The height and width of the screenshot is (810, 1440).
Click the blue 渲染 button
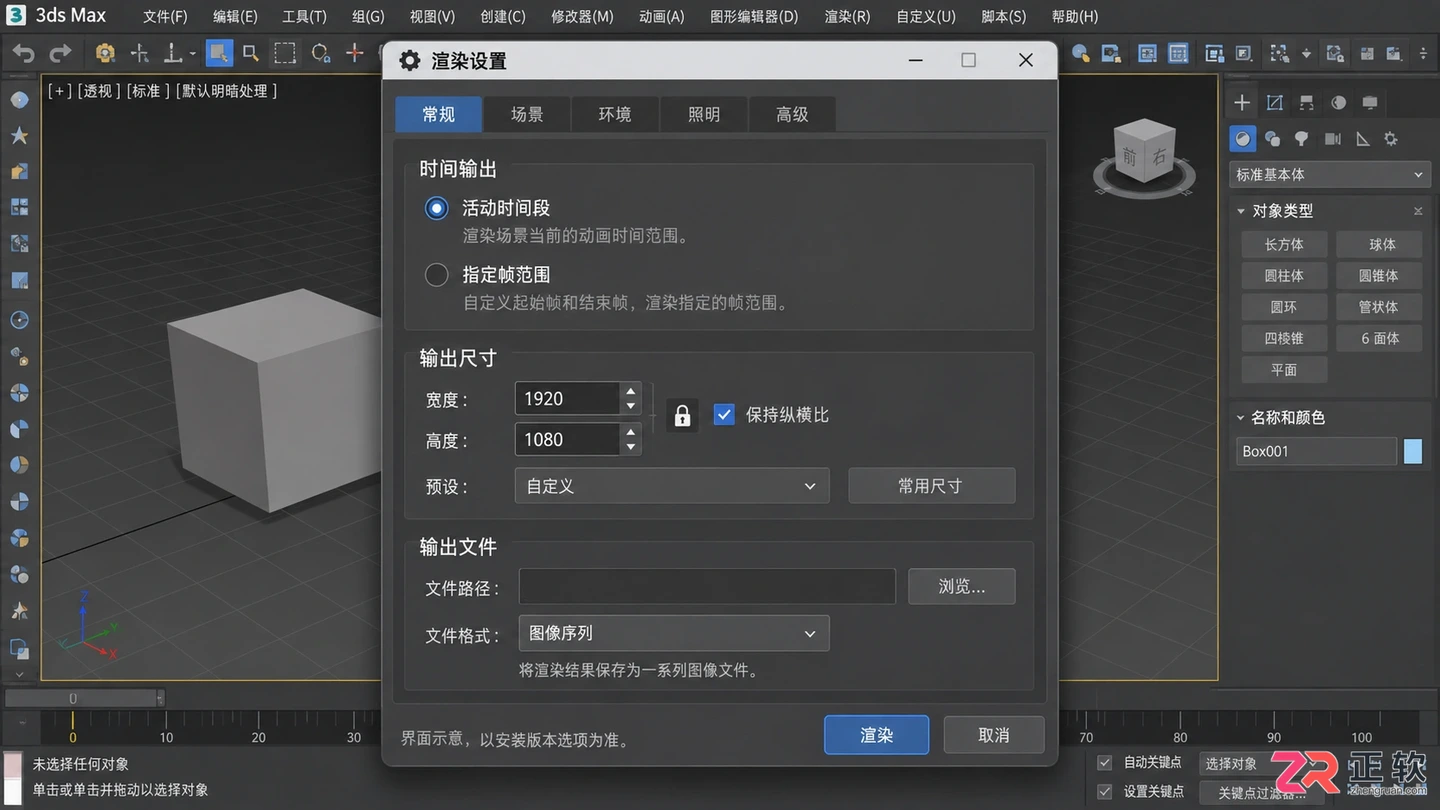pyautogui.click(x=877, y=735)
